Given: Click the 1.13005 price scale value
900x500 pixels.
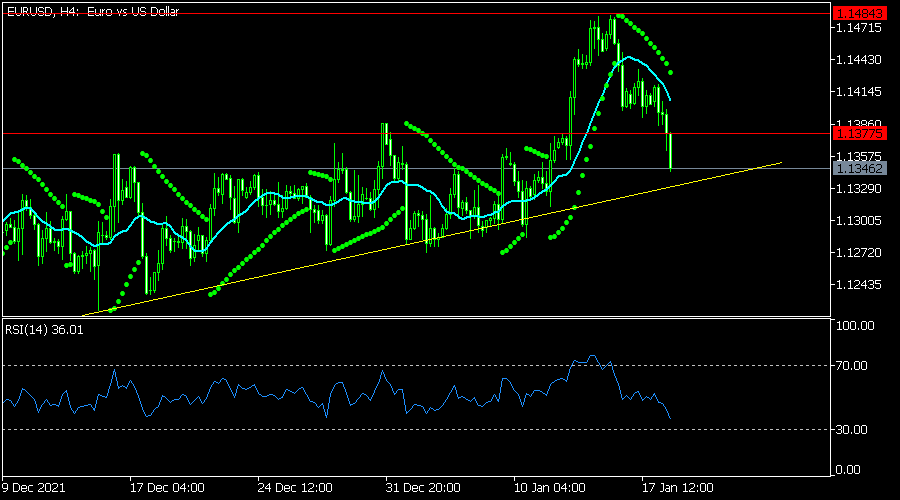Looking at the screenshot, I should (x=859, y=220).
